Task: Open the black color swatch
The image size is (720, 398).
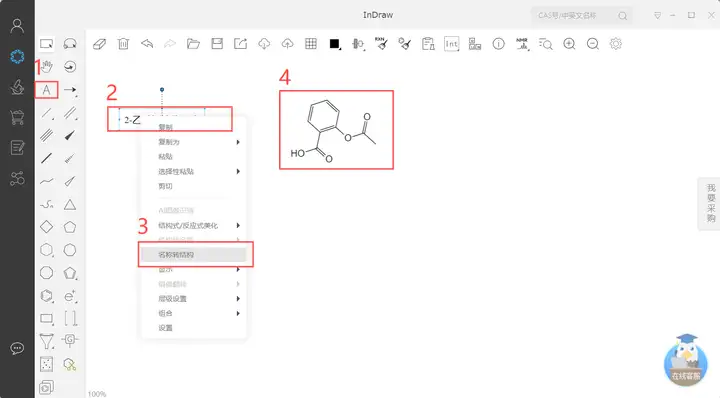Action: click(334, 44)
